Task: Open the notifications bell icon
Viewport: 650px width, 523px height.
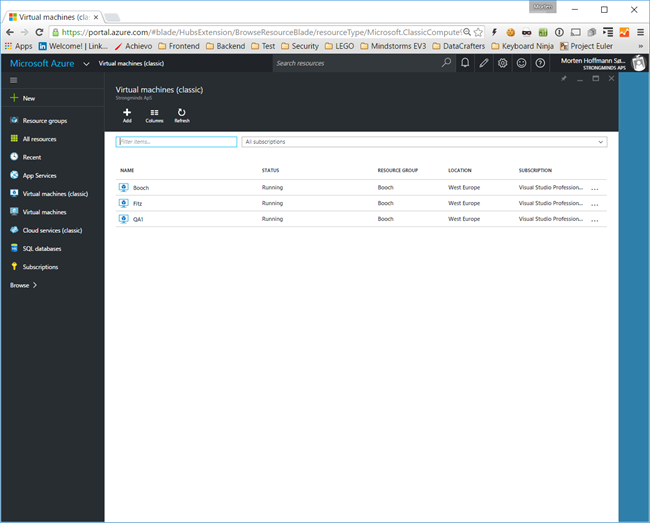Action: pos(465,63)
